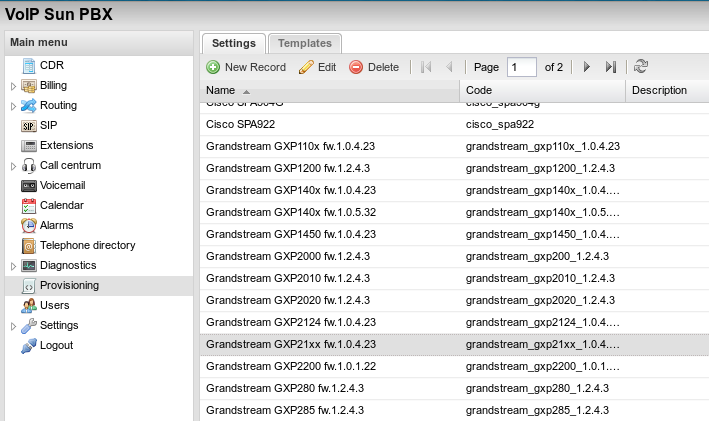Expand the Call centrum tree node

[13, 166]
